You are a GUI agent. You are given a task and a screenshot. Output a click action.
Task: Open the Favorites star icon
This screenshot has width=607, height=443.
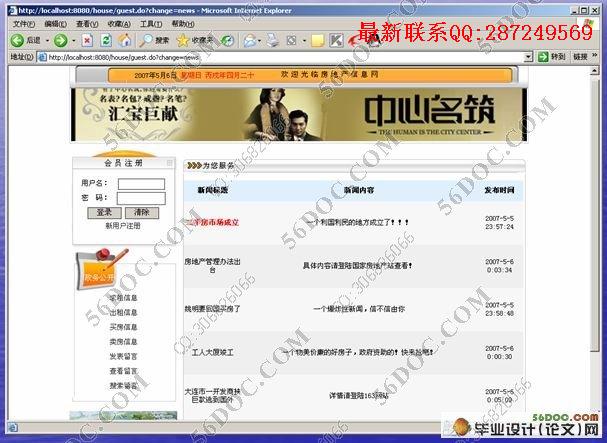point(183,40)
